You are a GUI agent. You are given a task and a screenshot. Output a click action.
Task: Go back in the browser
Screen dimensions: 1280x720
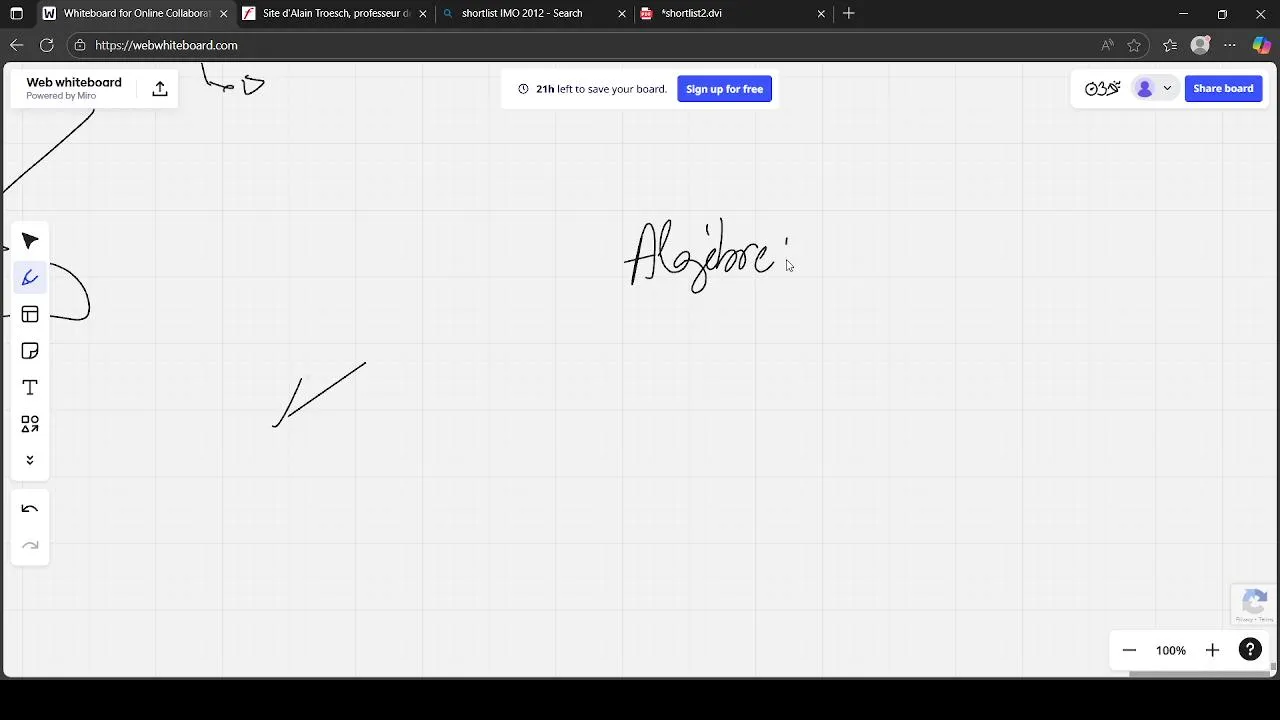pyautogui.click(x=16, y=45)
